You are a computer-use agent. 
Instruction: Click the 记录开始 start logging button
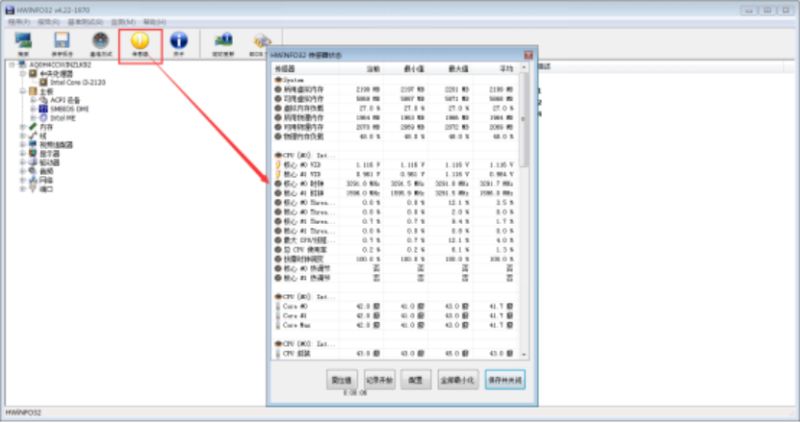click(380, 380)
